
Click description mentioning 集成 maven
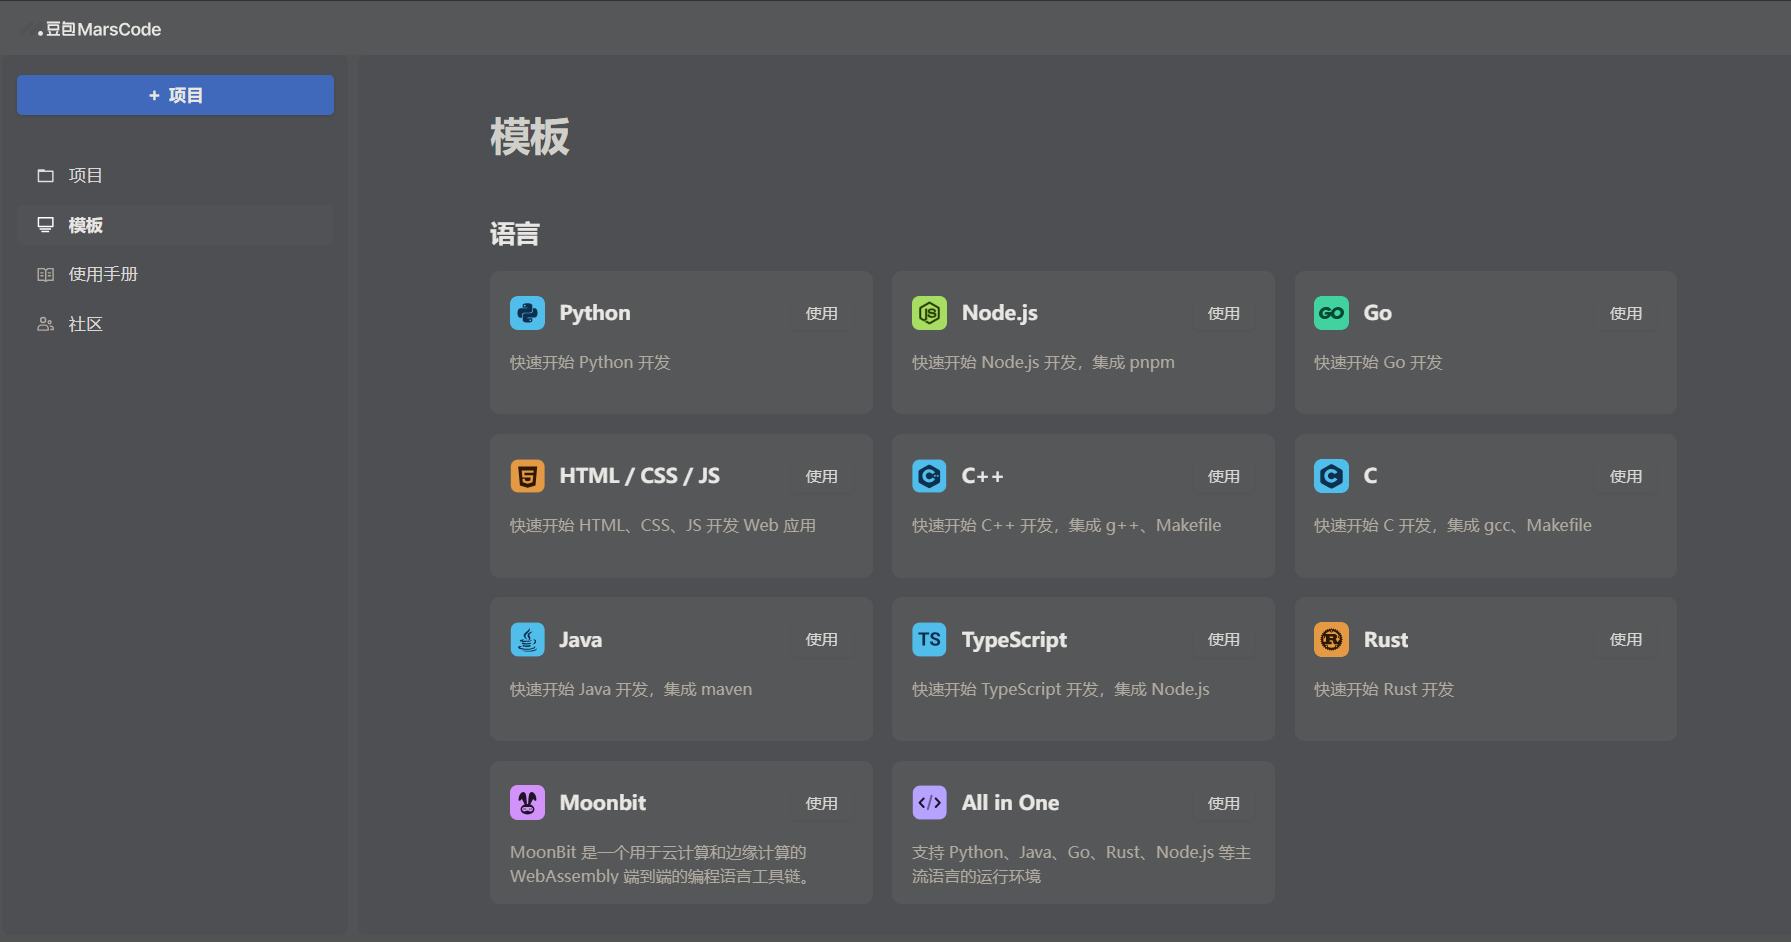(631, 689)
